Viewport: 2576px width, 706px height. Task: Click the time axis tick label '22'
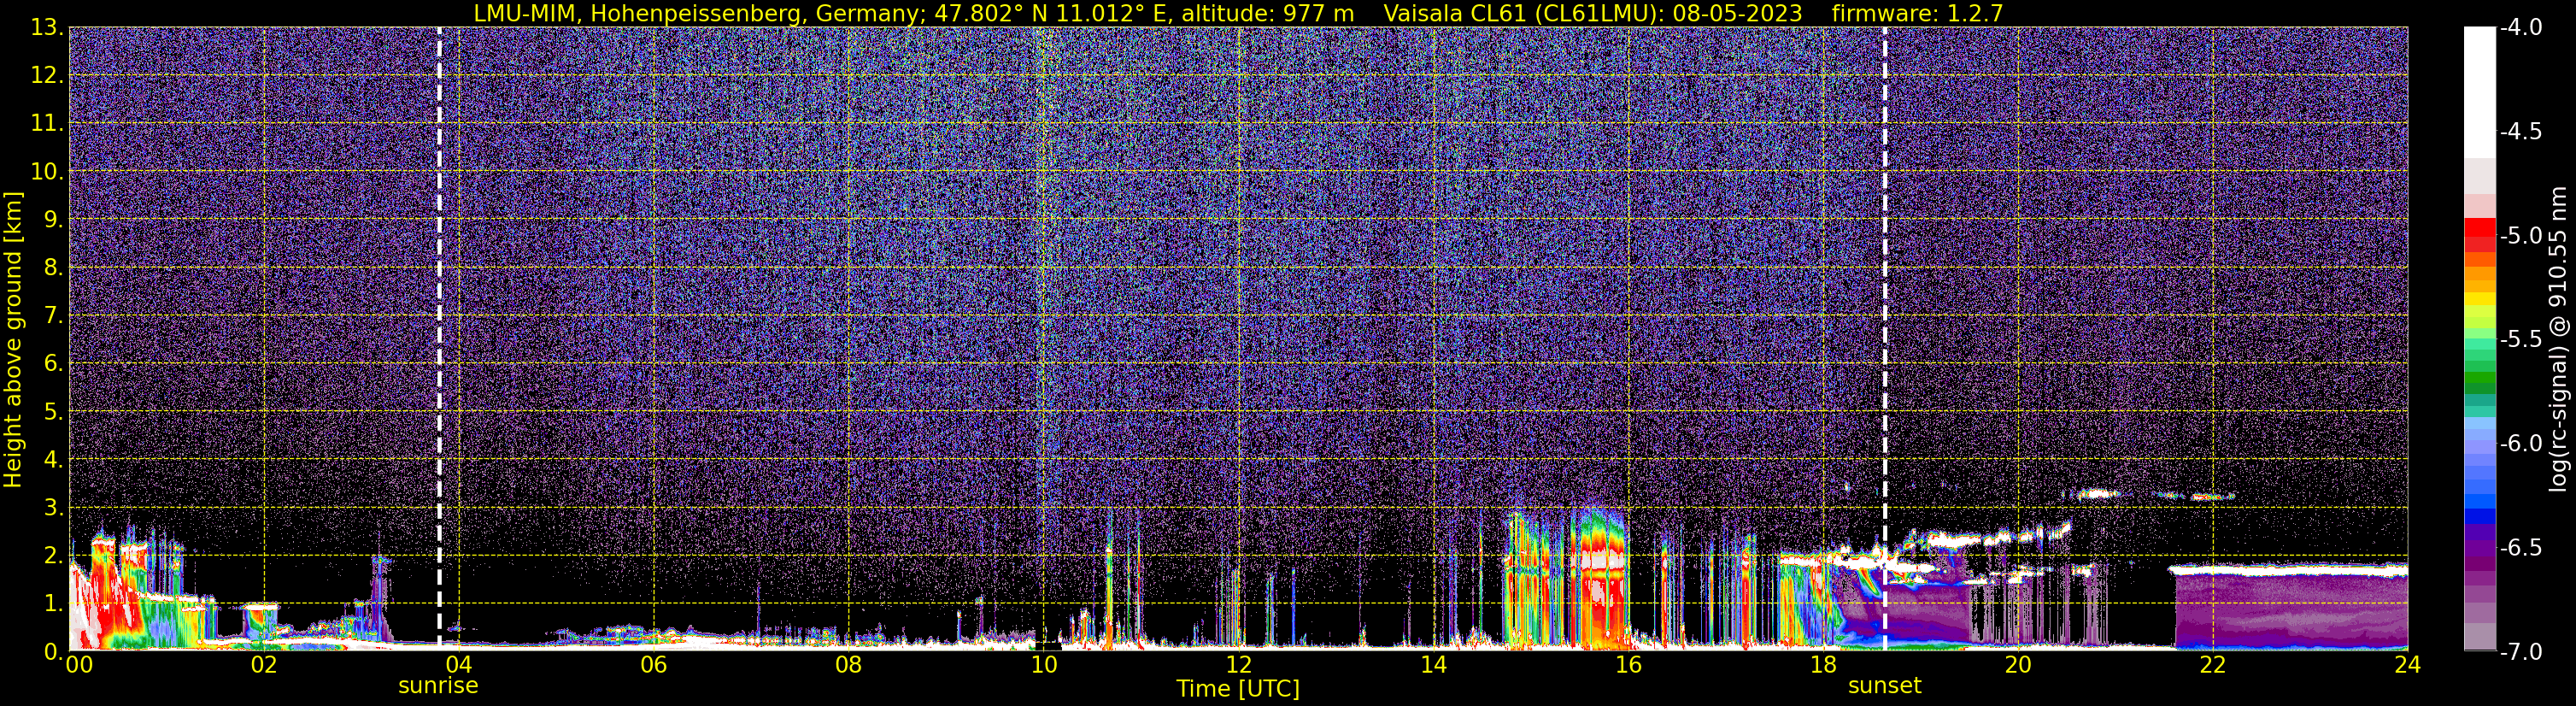coord(2213,665)
